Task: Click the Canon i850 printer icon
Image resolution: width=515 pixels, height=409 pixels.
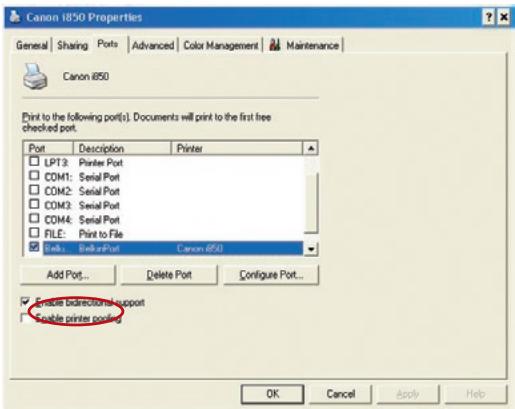Action: 35,76
